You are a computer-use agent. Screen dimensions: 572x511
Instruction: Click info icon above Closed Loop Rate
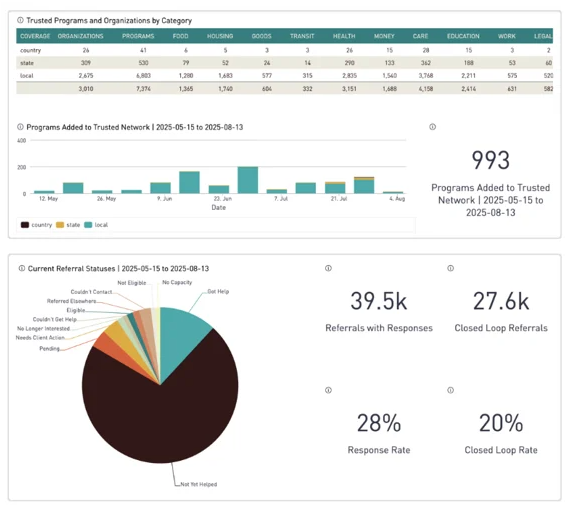pyautogui.click(x=451, y=390)
